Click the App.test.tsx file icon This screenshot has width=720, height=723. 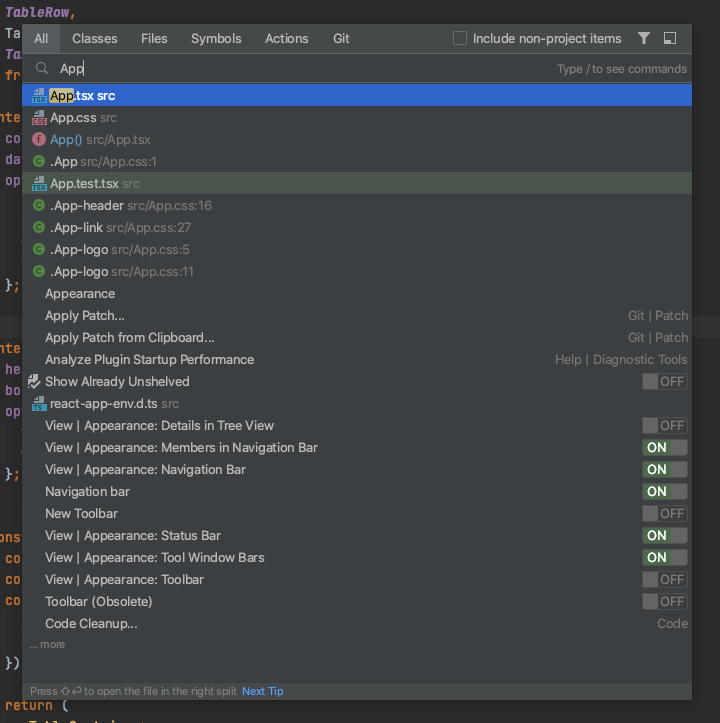coord(39,184)
